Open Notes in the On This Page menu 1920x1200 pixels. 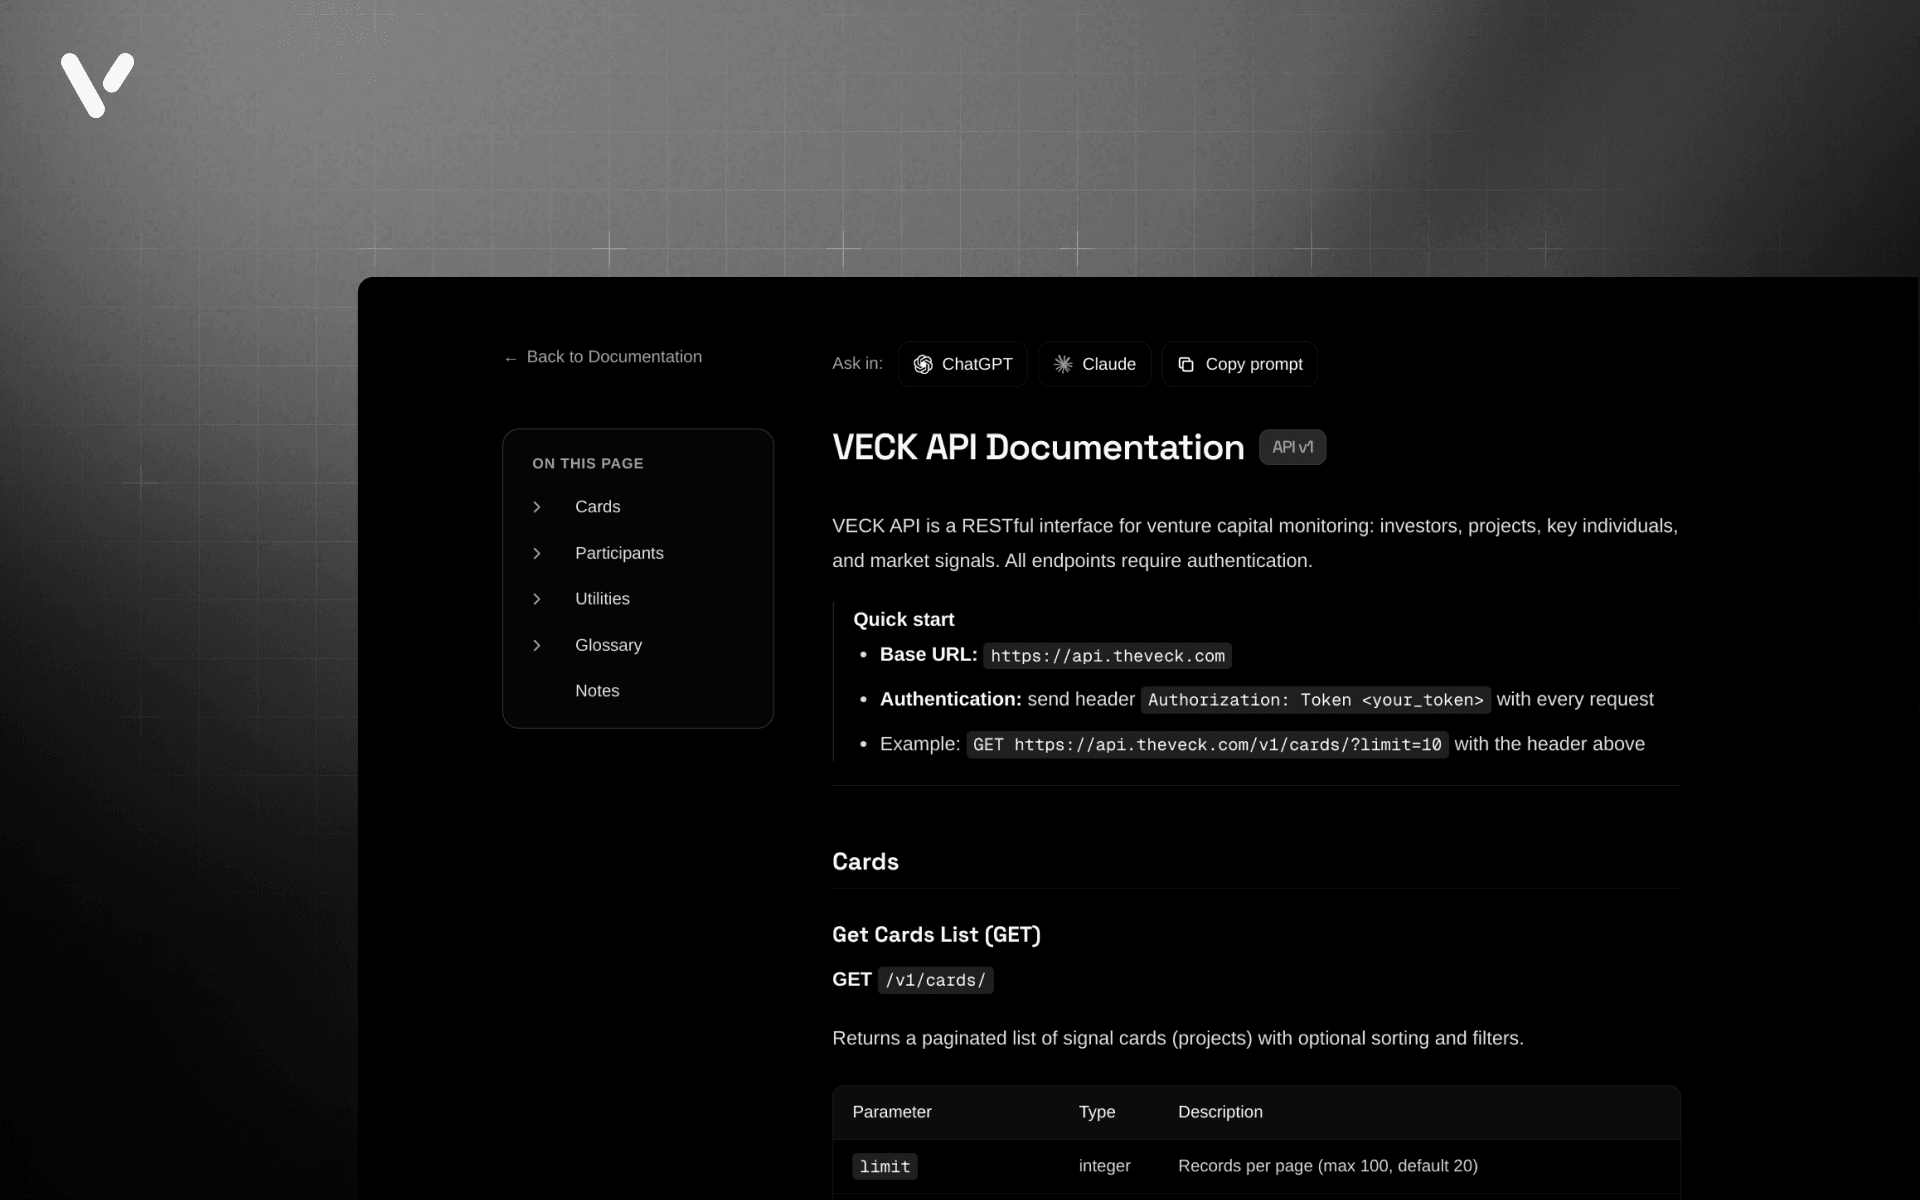click(x=596, y=690)
